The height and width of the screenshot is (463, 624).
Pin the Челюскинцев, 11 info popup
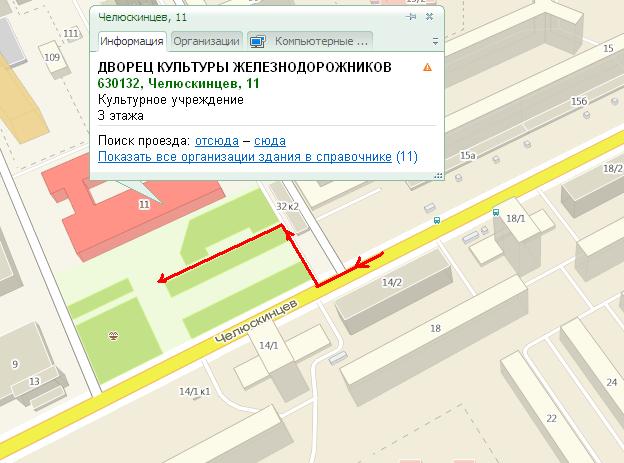coord(411,17)
